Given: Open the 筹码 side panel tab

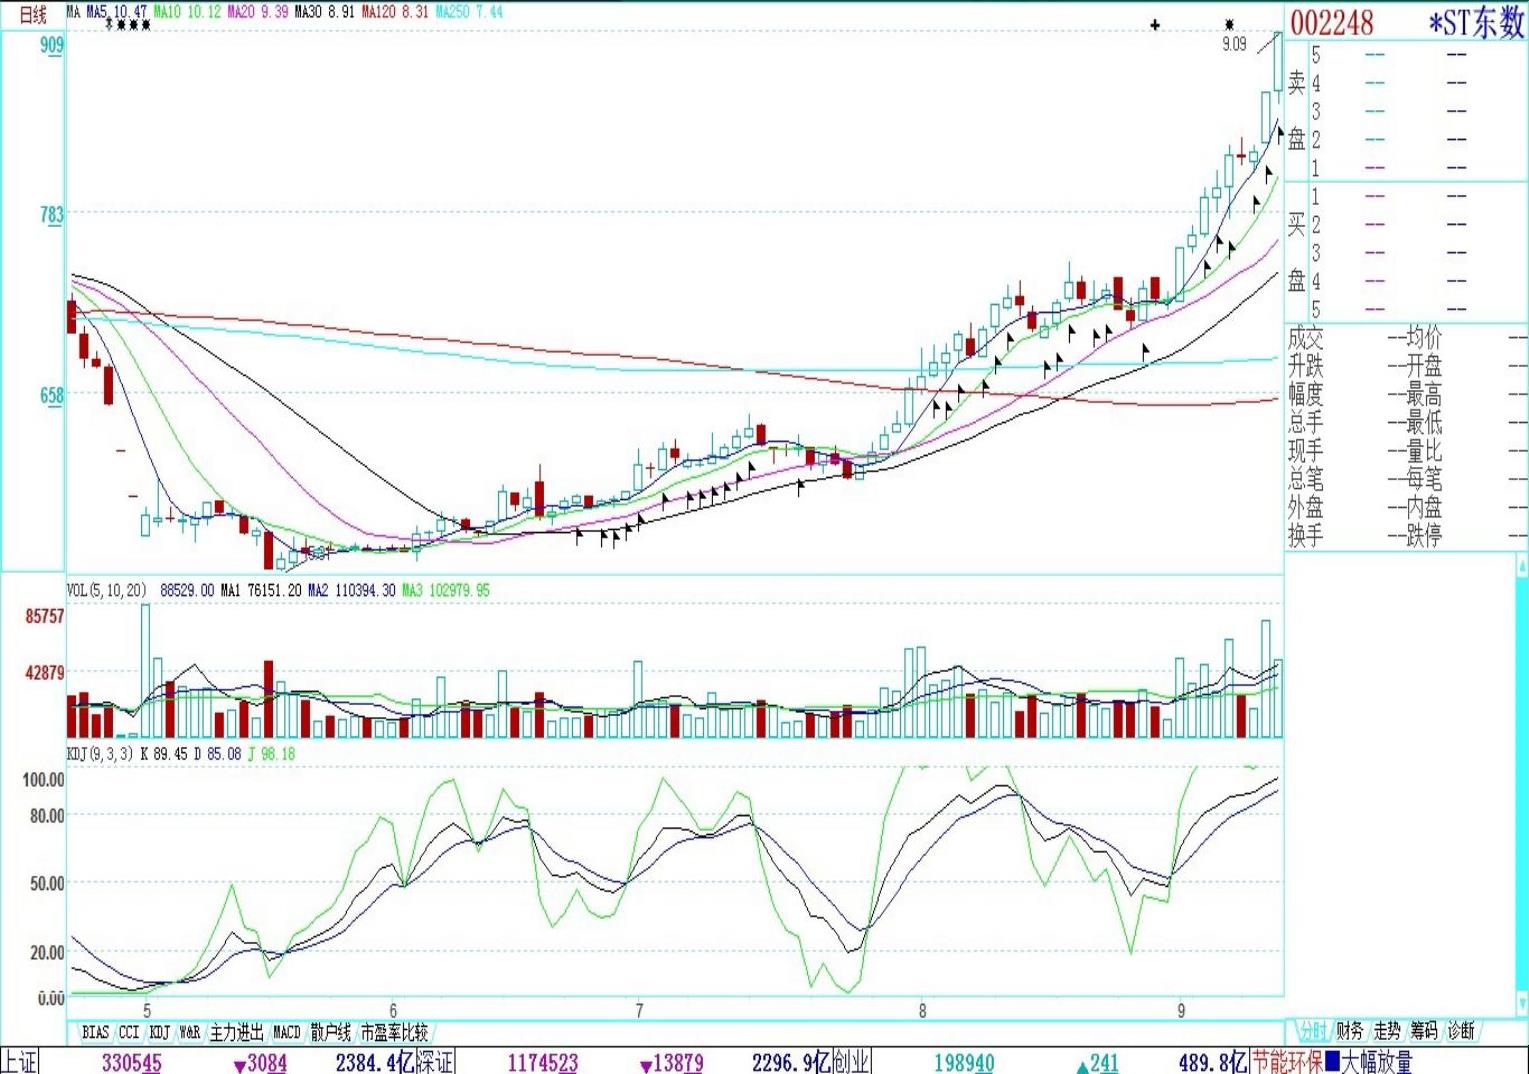Looking at the screenshot, I should pyautogui.click(x=1424, y=1031).
